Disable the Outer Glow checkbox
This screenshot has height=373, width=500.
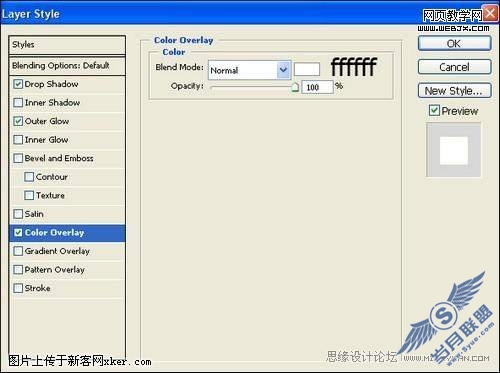(x=18, y=121)
